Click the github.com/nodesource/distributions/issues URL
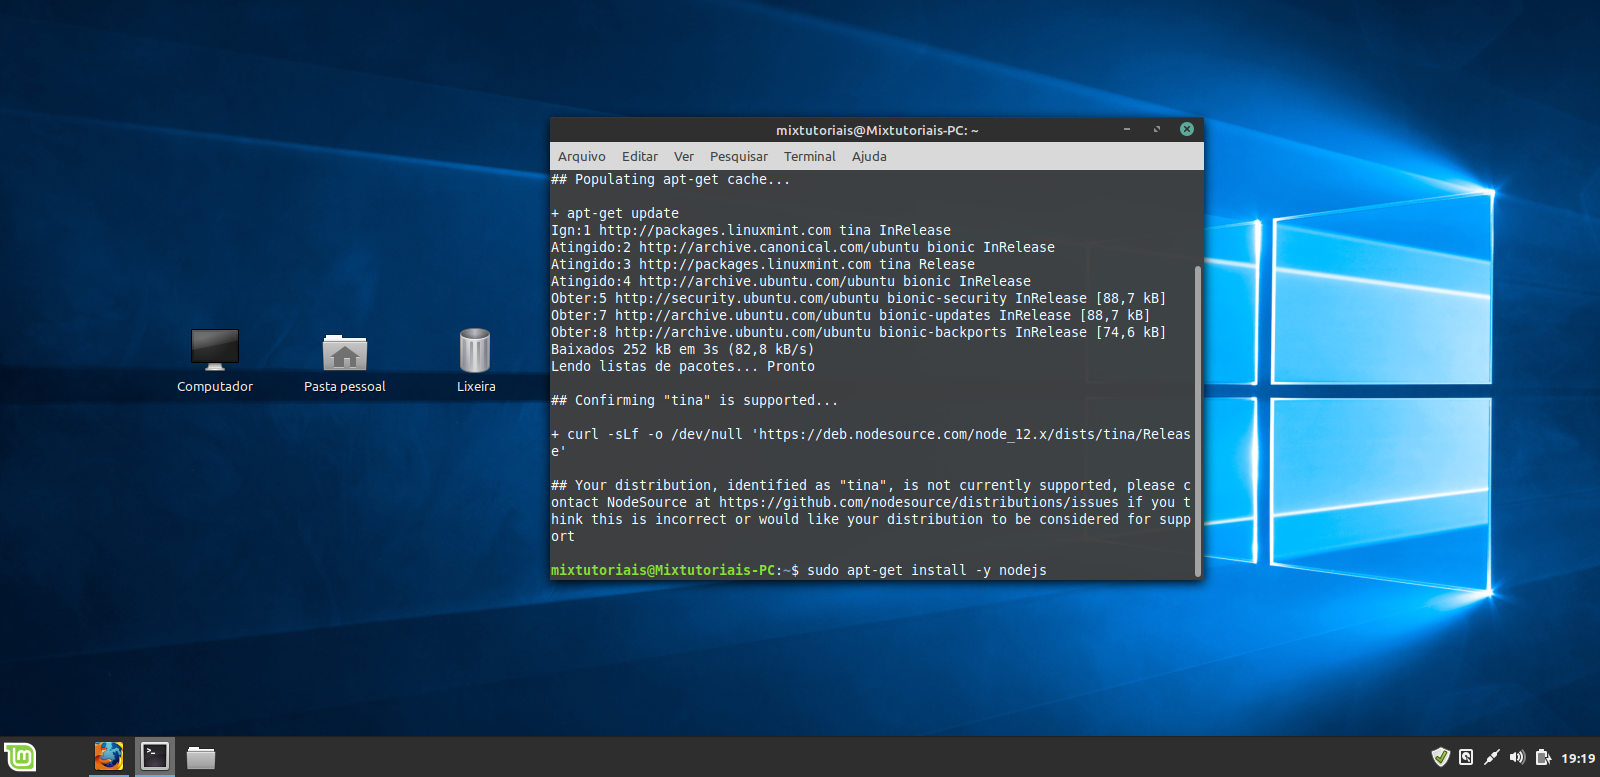 [x=919, y=502]
